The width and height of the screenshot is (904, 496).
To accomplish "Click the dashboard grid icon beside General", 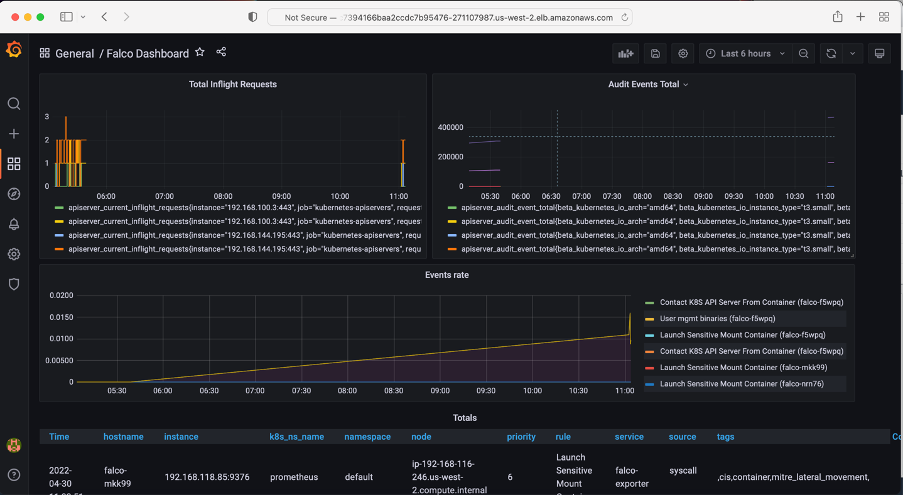I will (44, 54).
